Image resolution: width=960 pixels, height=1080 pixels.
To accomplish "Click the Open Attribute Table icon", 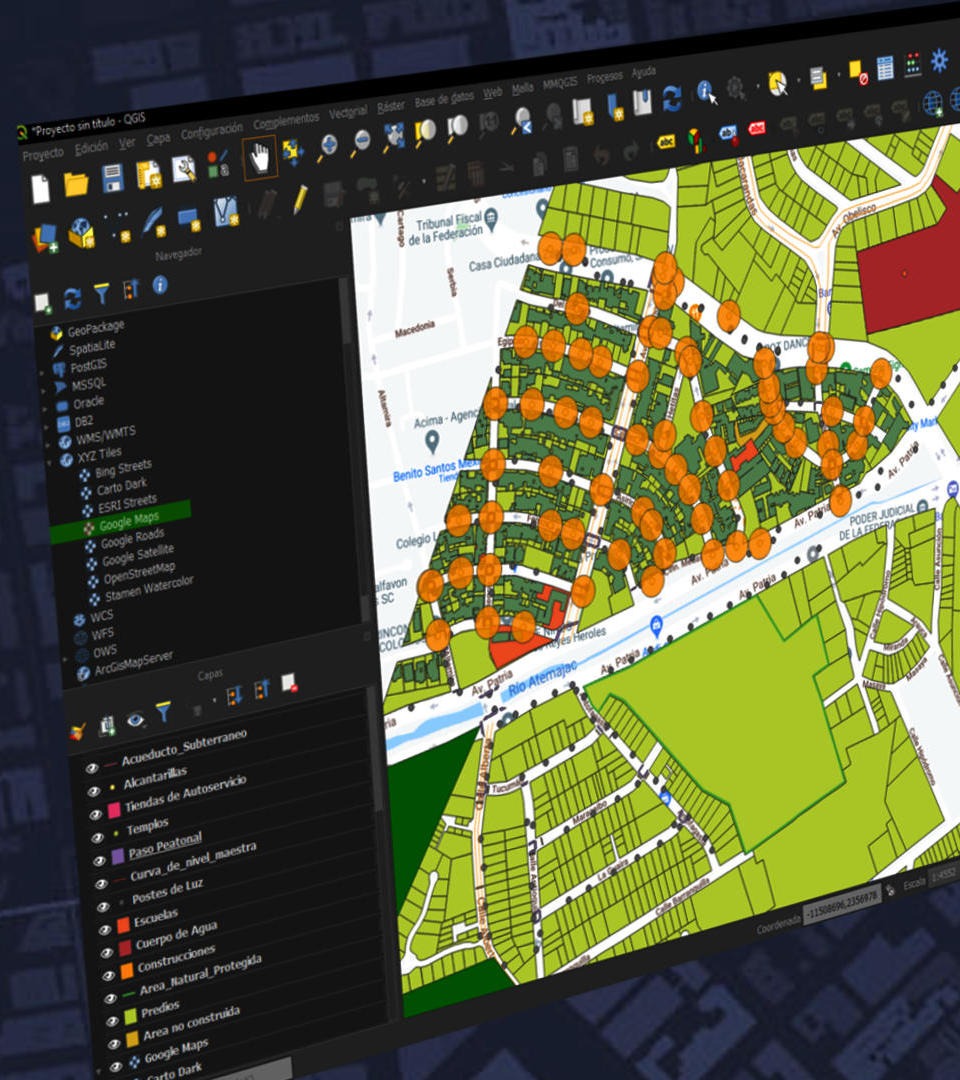I will 885,68.
